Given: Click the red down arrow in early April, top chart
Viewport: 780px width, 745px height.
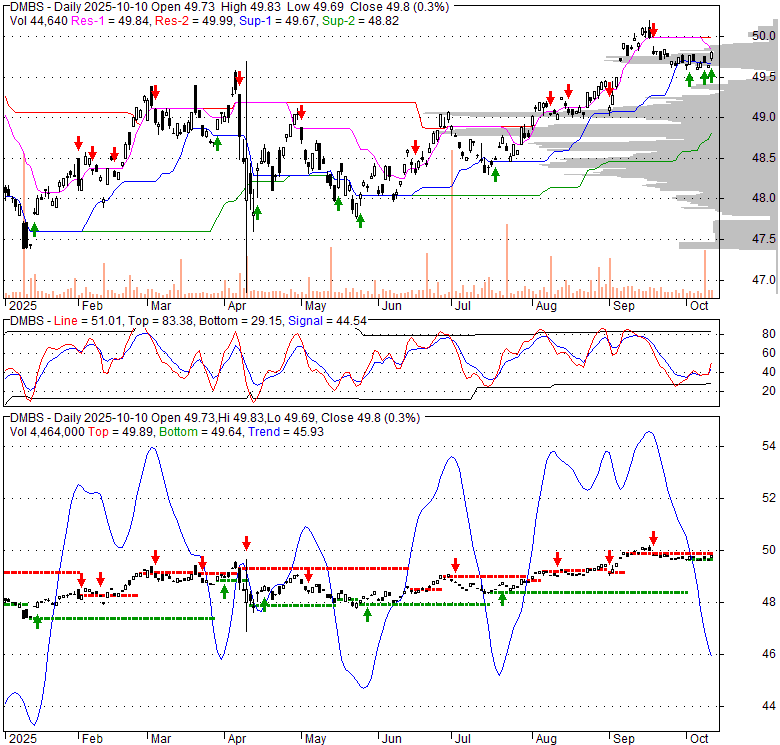Looking at the screenshot, I should coord(239,77).
